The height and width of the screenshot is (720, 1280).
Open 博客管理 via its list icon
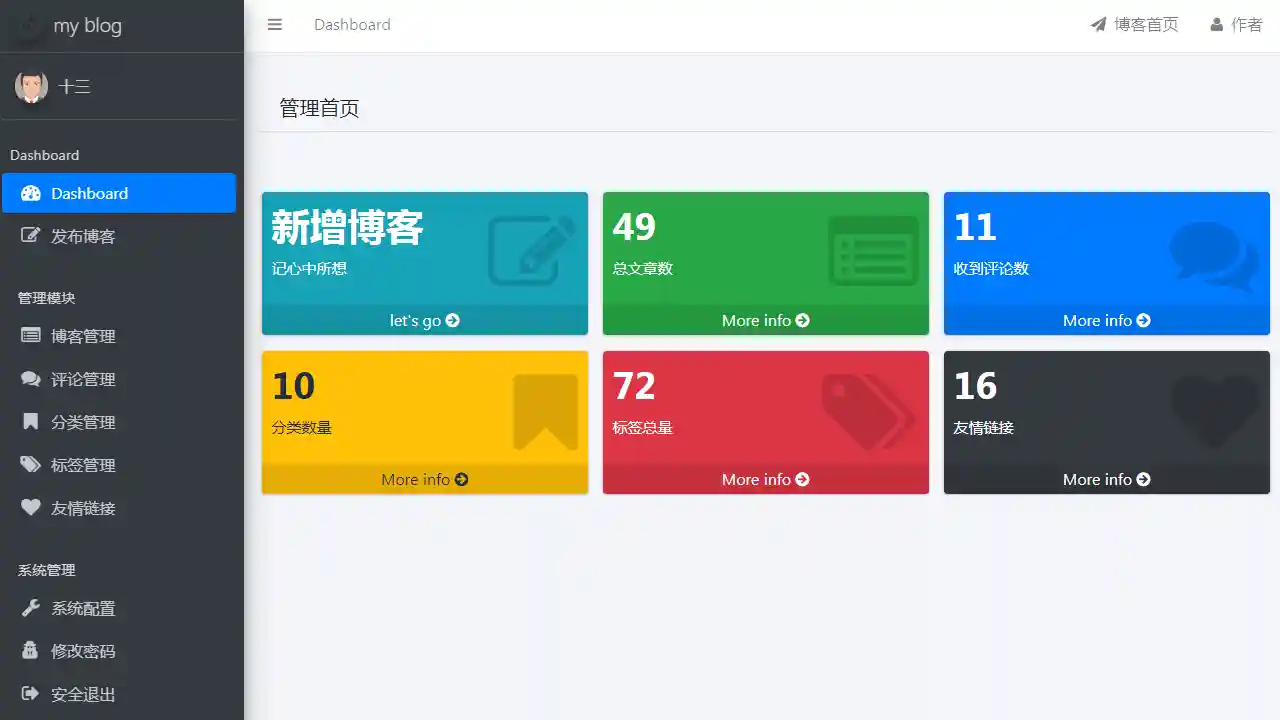30,336
